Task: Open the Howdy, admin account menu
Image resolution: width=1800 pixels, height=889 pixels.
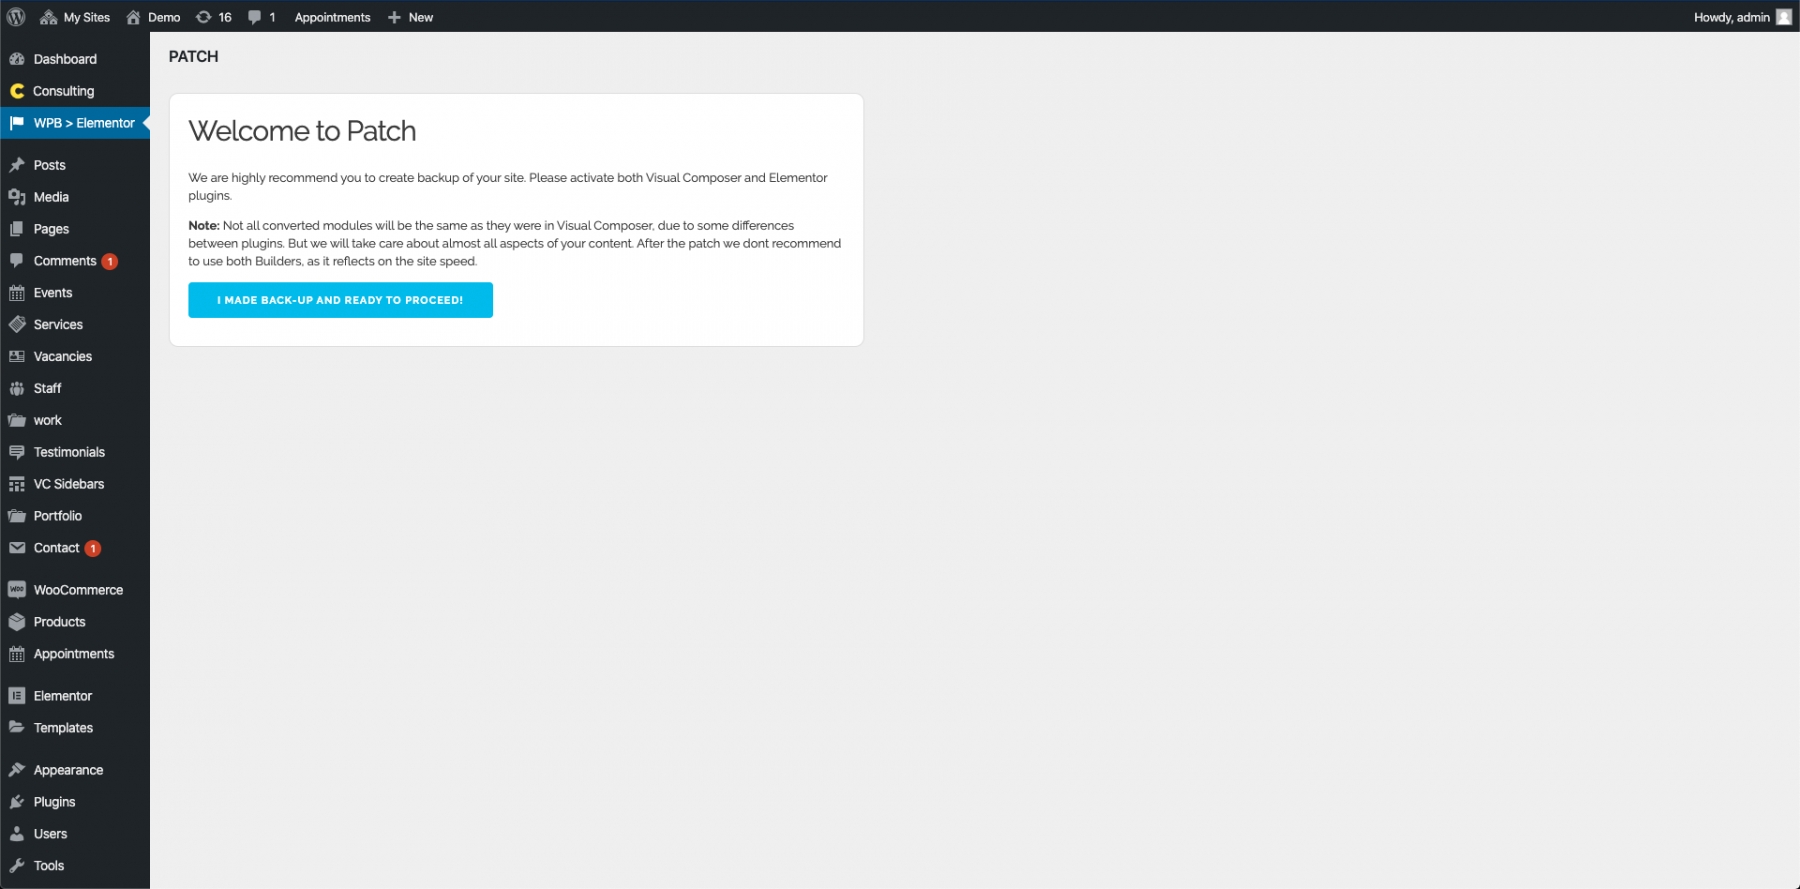Action: click(x=1731, y=17)
